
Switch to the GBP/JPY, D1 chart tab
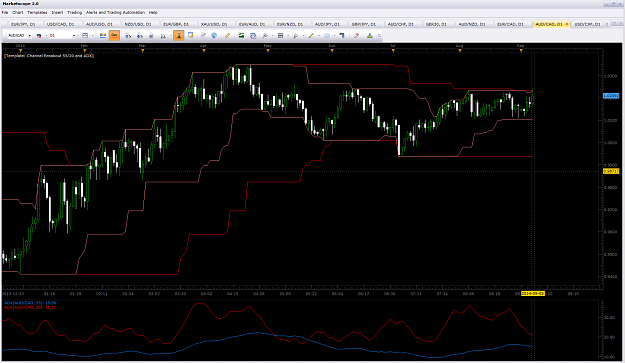point(364,24)
